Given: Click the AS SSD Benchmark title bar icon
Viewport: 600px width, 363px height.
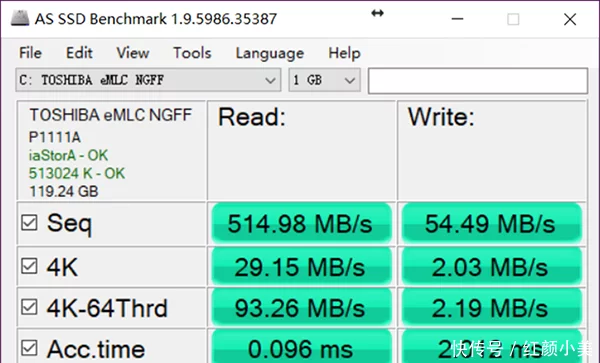Looking at the screenshot, I should pos(20,18).
